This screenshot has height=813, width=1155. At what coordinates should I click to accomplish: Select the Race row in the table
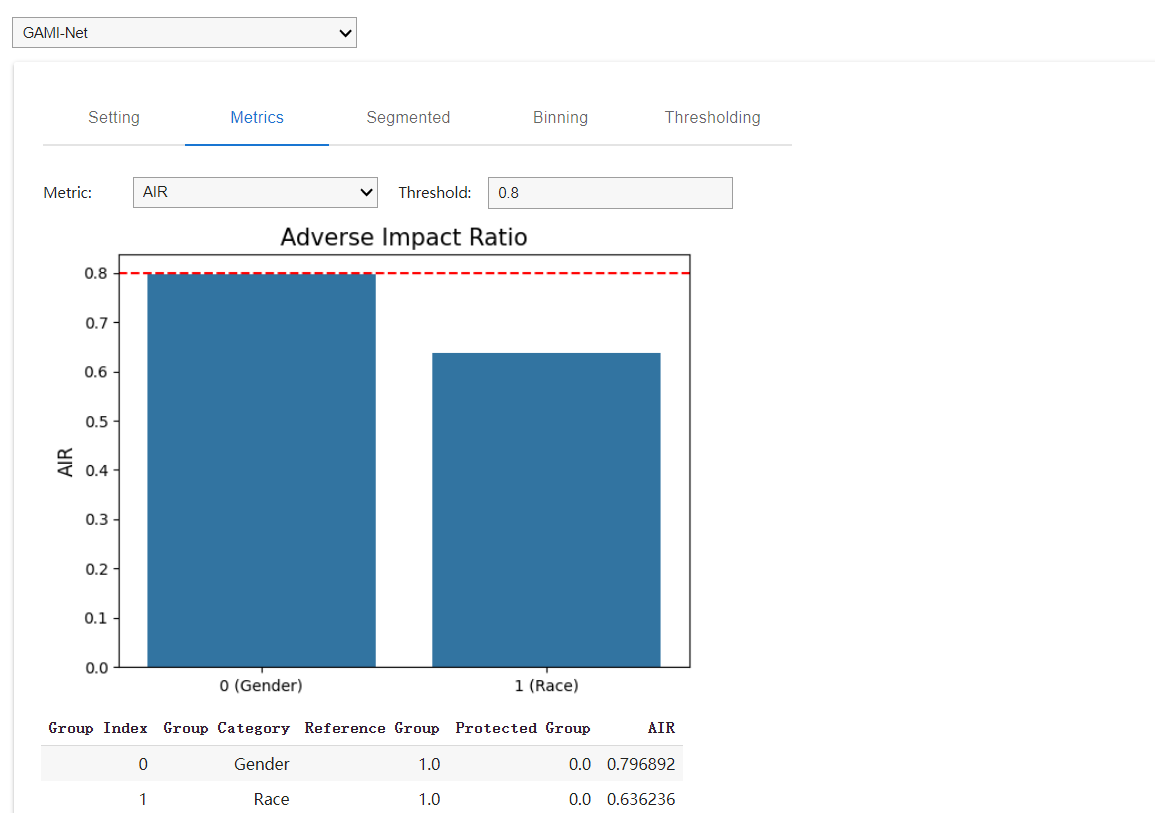click(x=271, y=799)
